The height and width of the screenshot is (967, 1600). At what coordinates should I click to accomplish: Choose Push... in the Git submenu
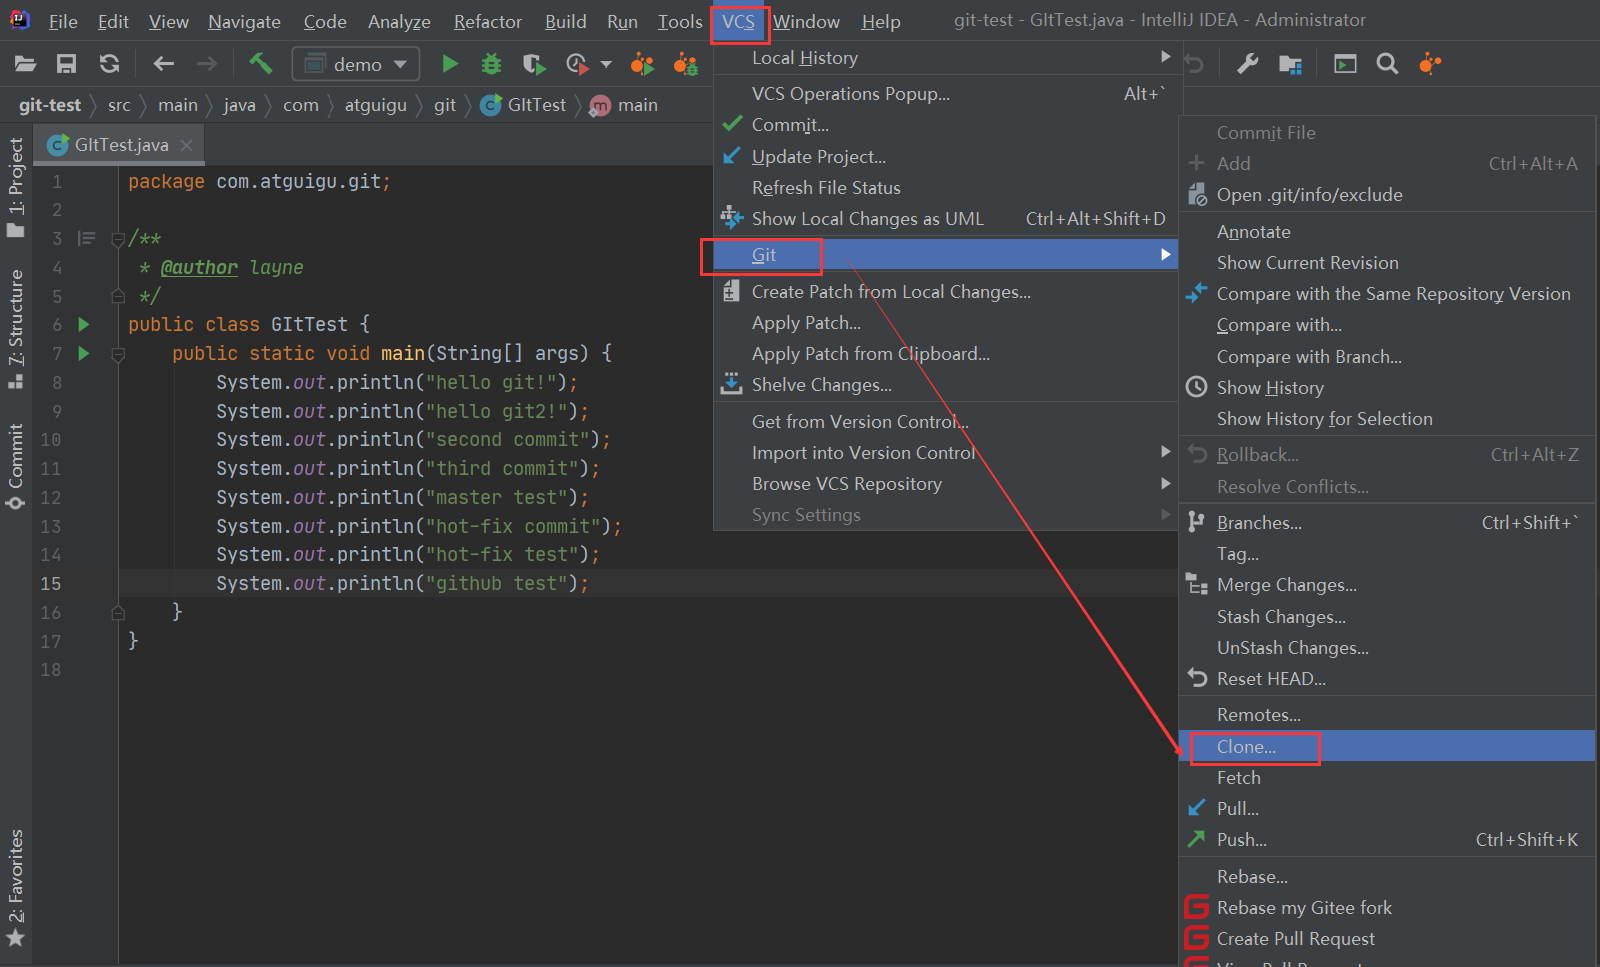1387,839
